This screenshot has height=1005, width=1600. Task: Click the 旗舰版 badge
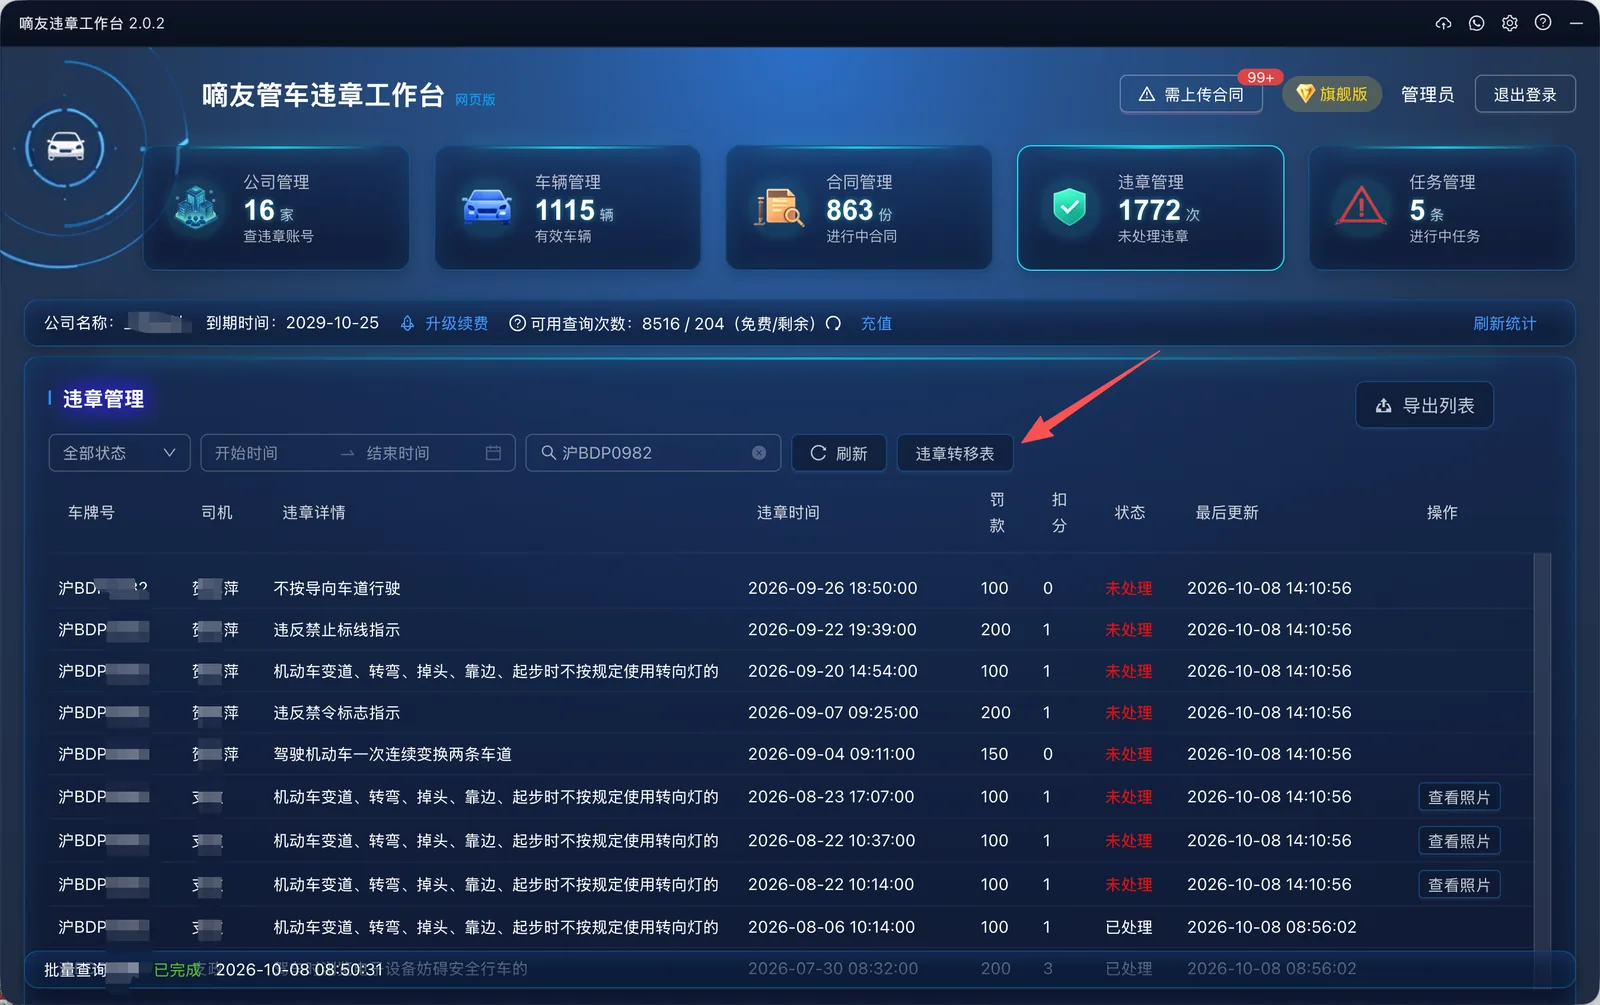tap(1332, 94)
